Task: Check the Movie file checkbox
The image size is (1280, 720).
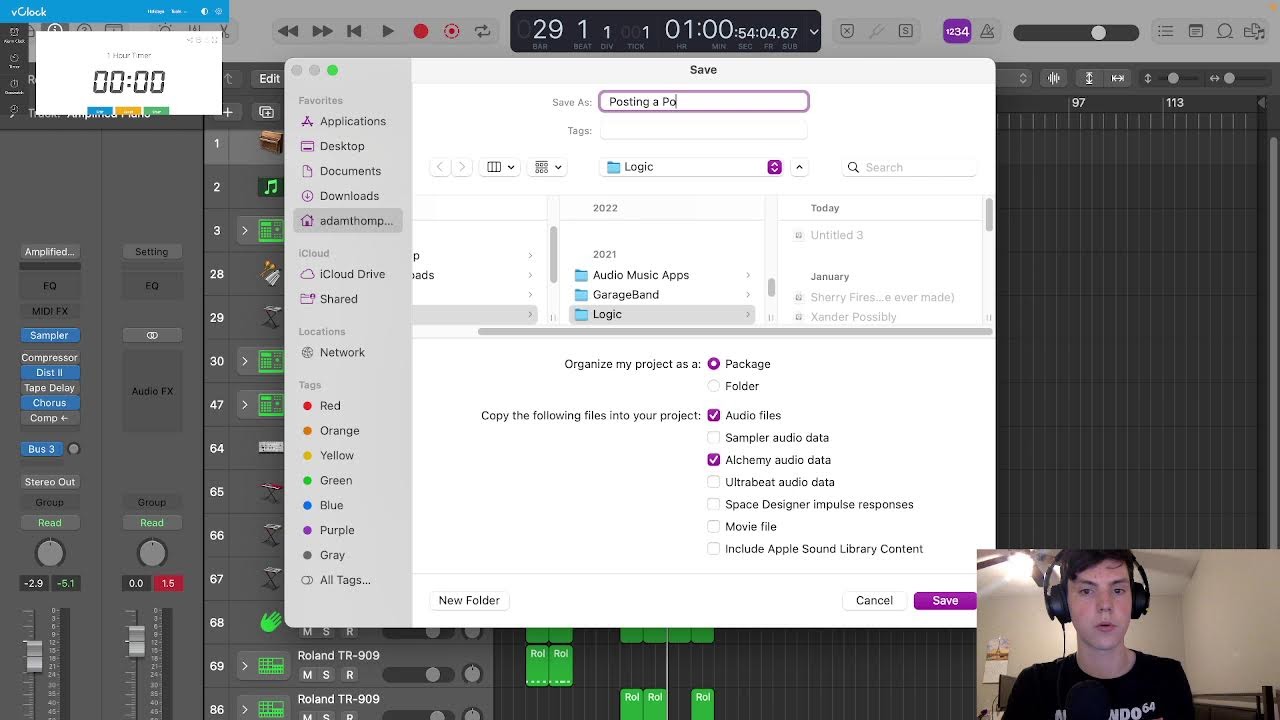Action: [x=714, y=526]
